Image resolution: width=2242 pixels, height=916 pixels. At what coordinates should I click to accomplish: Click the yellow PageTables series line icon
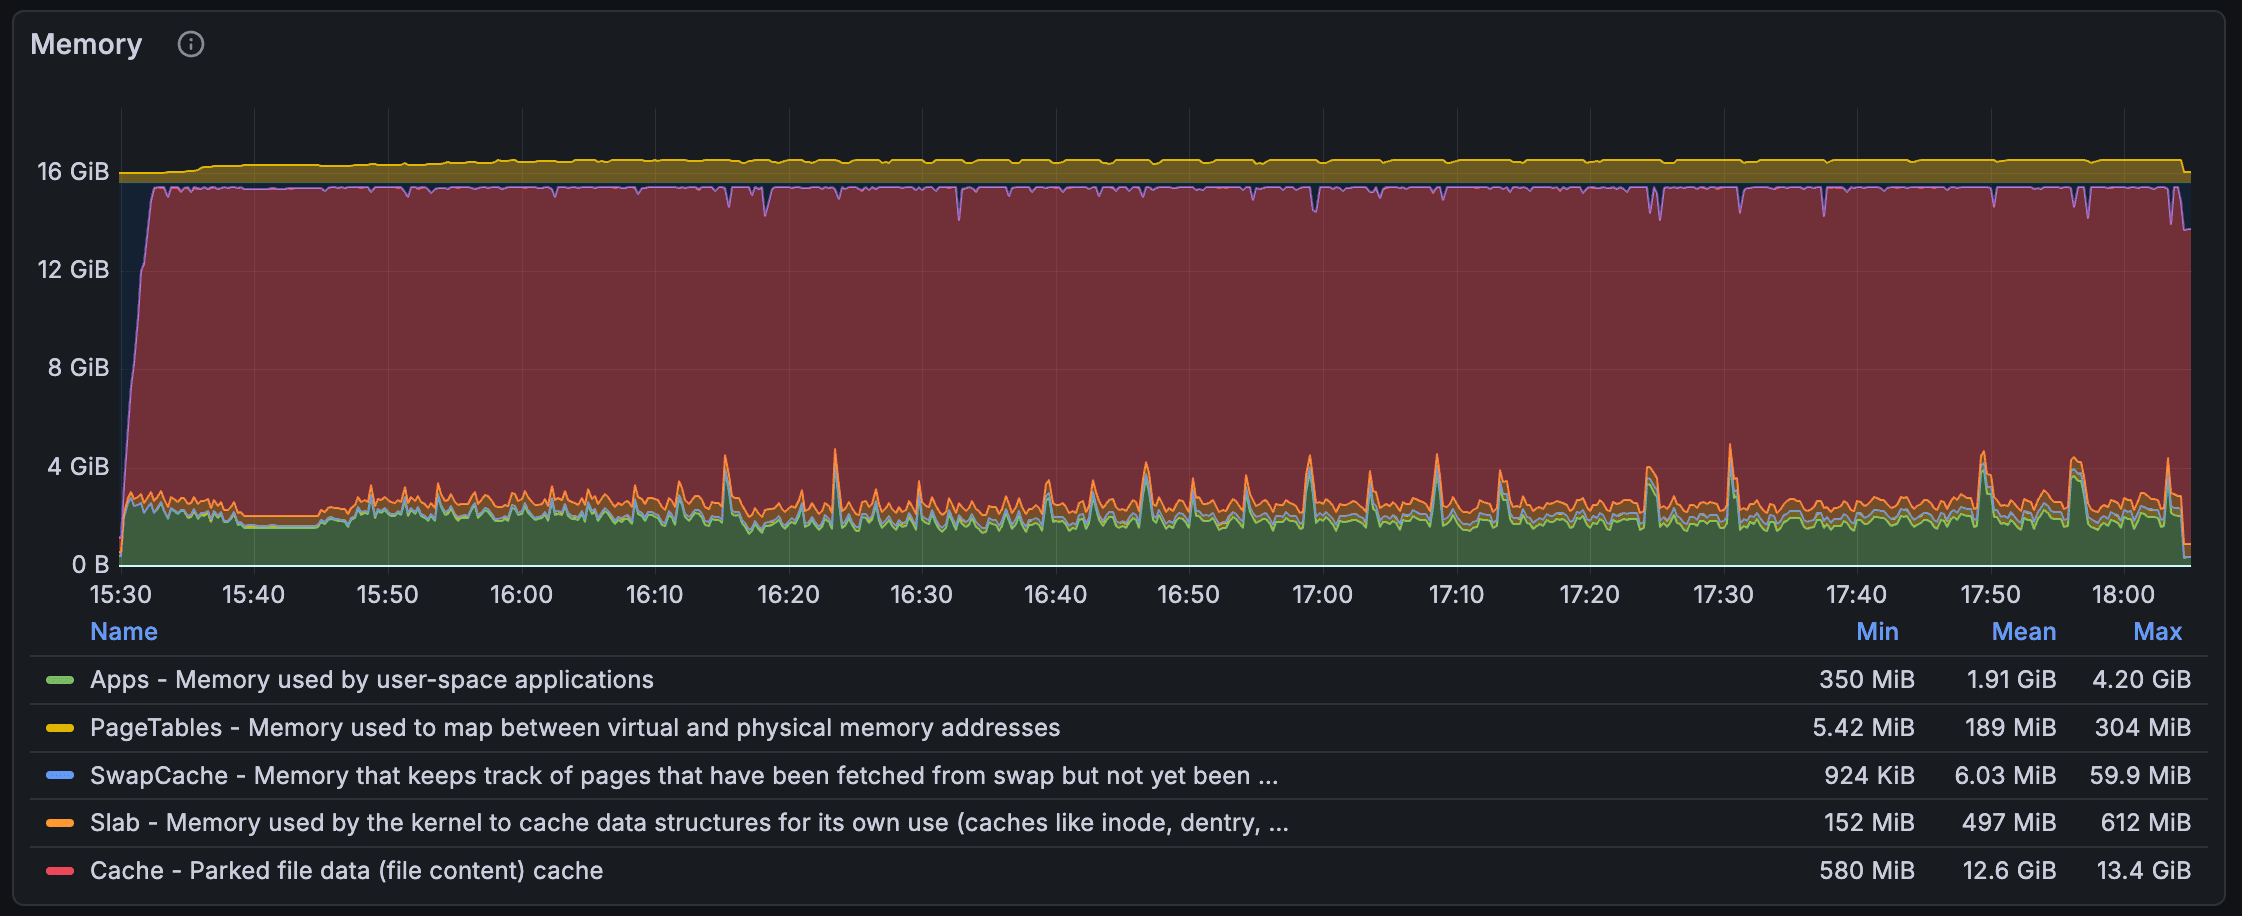pos(61,727)
